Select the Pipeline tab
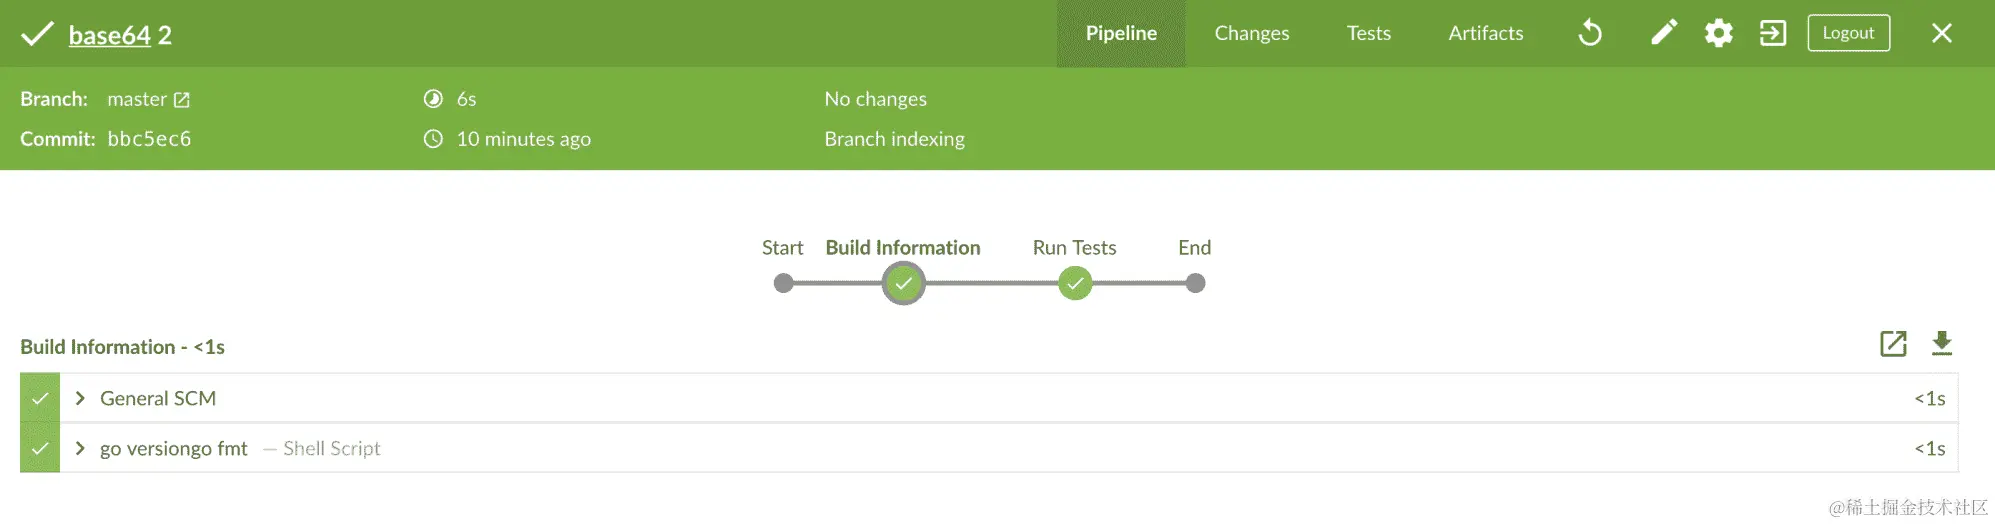The height and width of the screenshot is (524, 1995). (x=1121, y=34)
